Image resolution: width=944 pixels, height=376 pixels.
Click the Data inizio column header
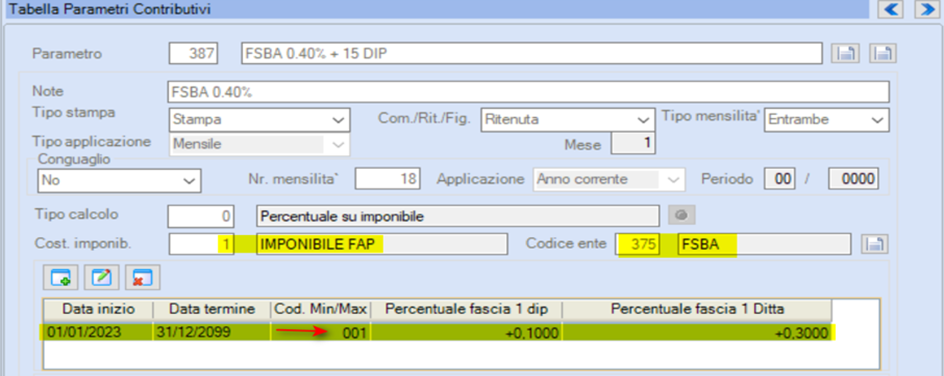(x=99, y=309)
